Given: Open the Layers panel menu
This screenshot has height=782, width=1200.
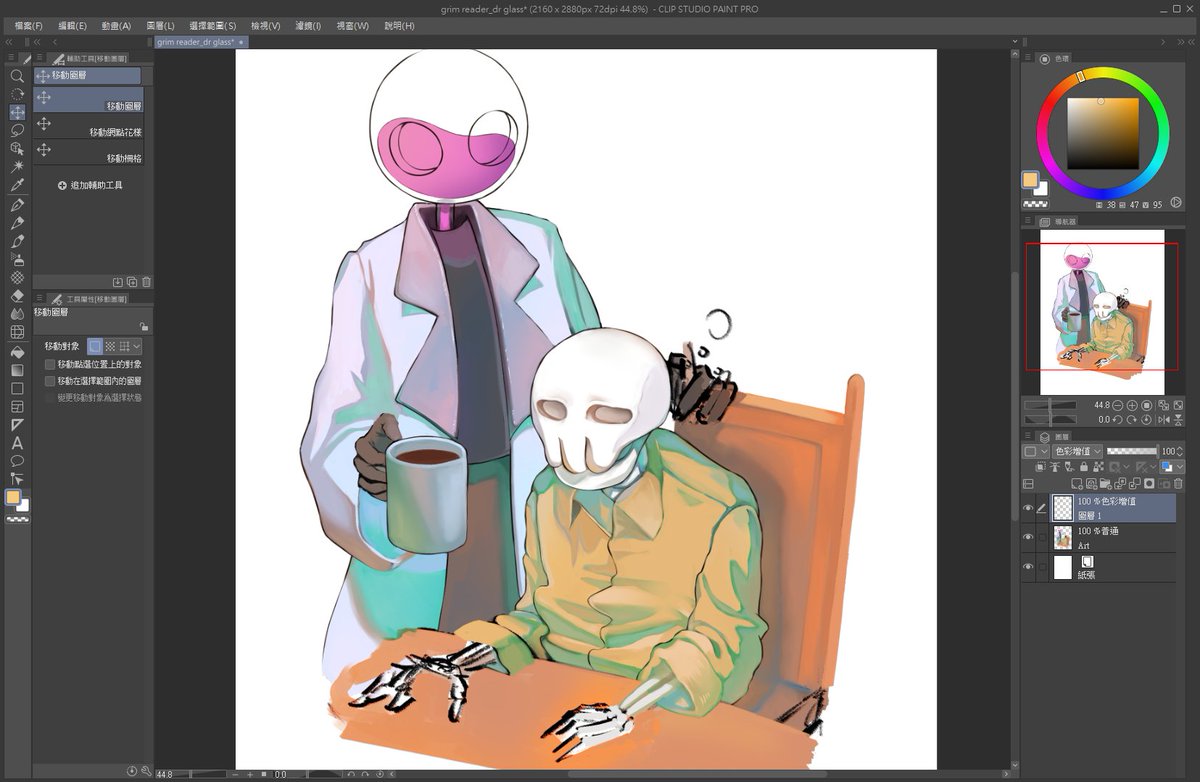Looking at the screenshot, I should click(x=1028, y=437).
